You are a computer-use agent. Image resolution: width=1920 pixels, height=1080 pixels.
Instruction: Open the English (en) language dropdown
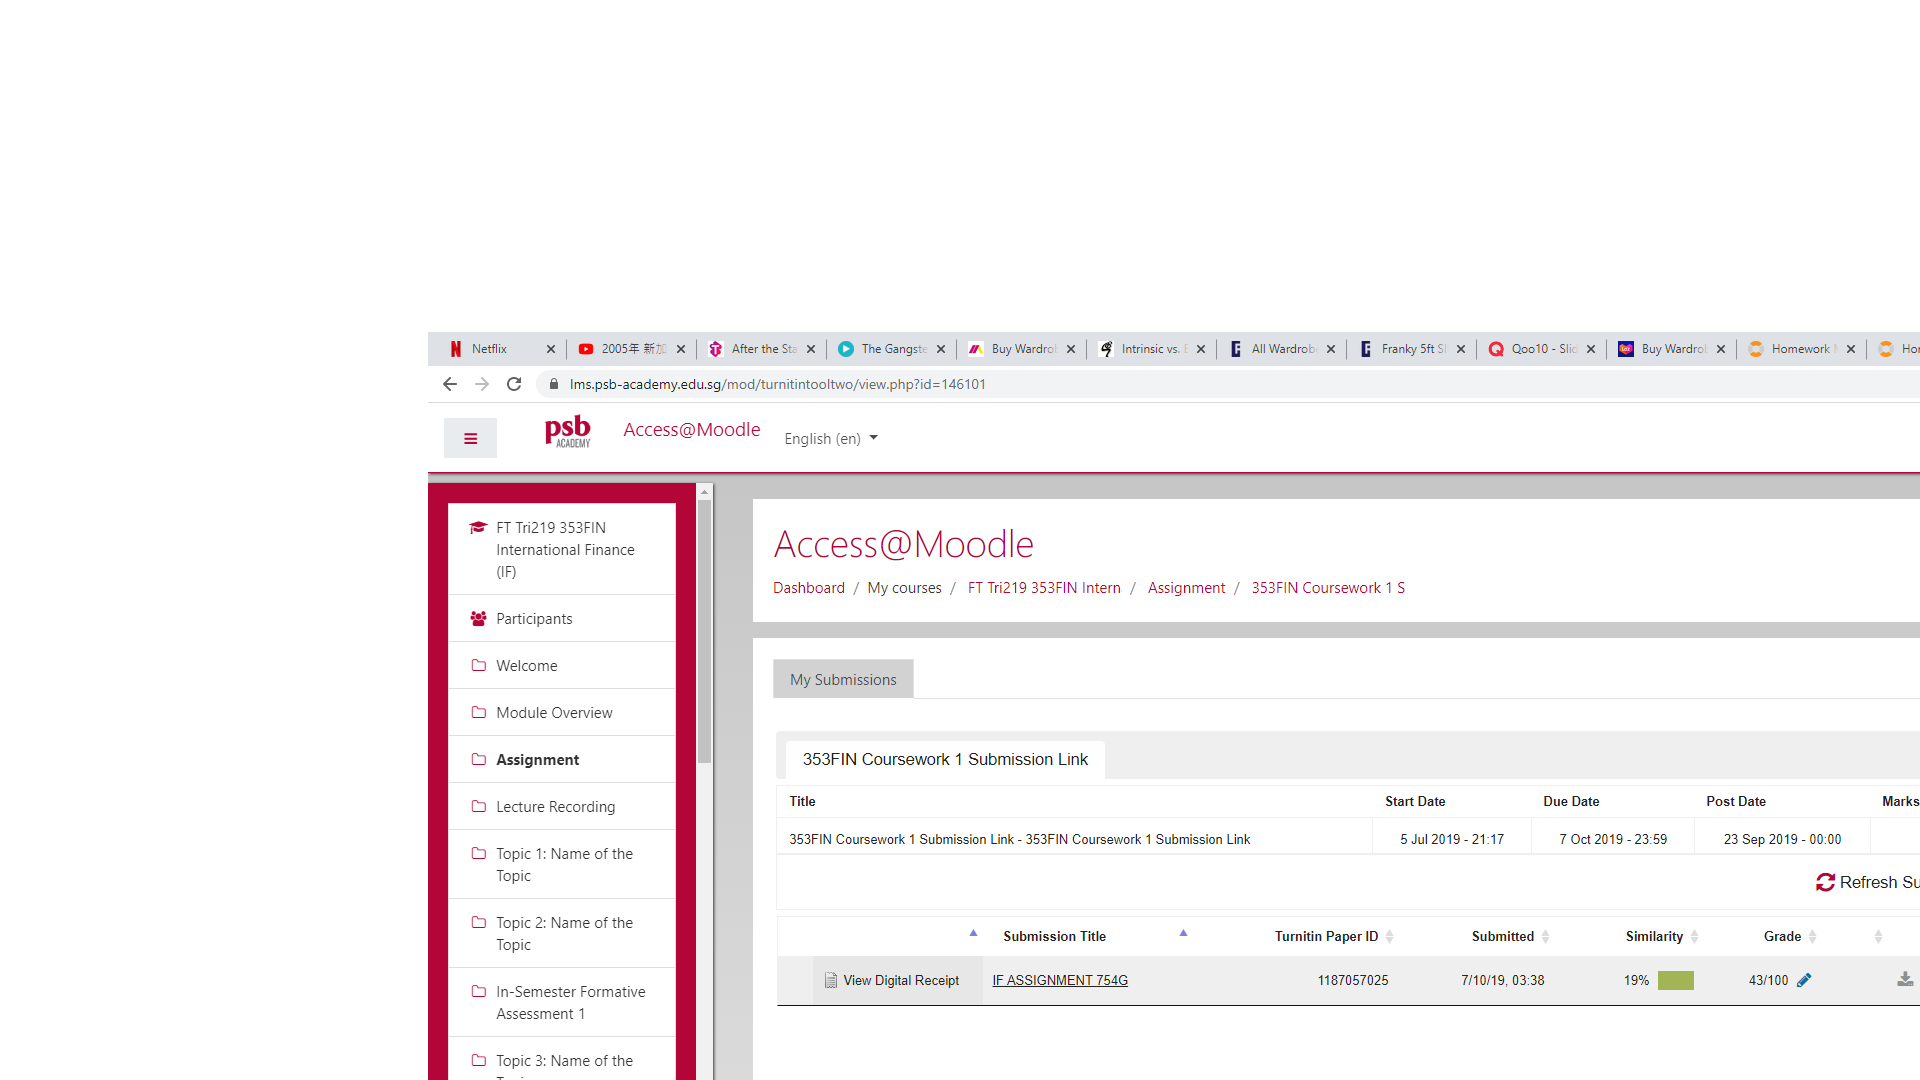(830, 438)
